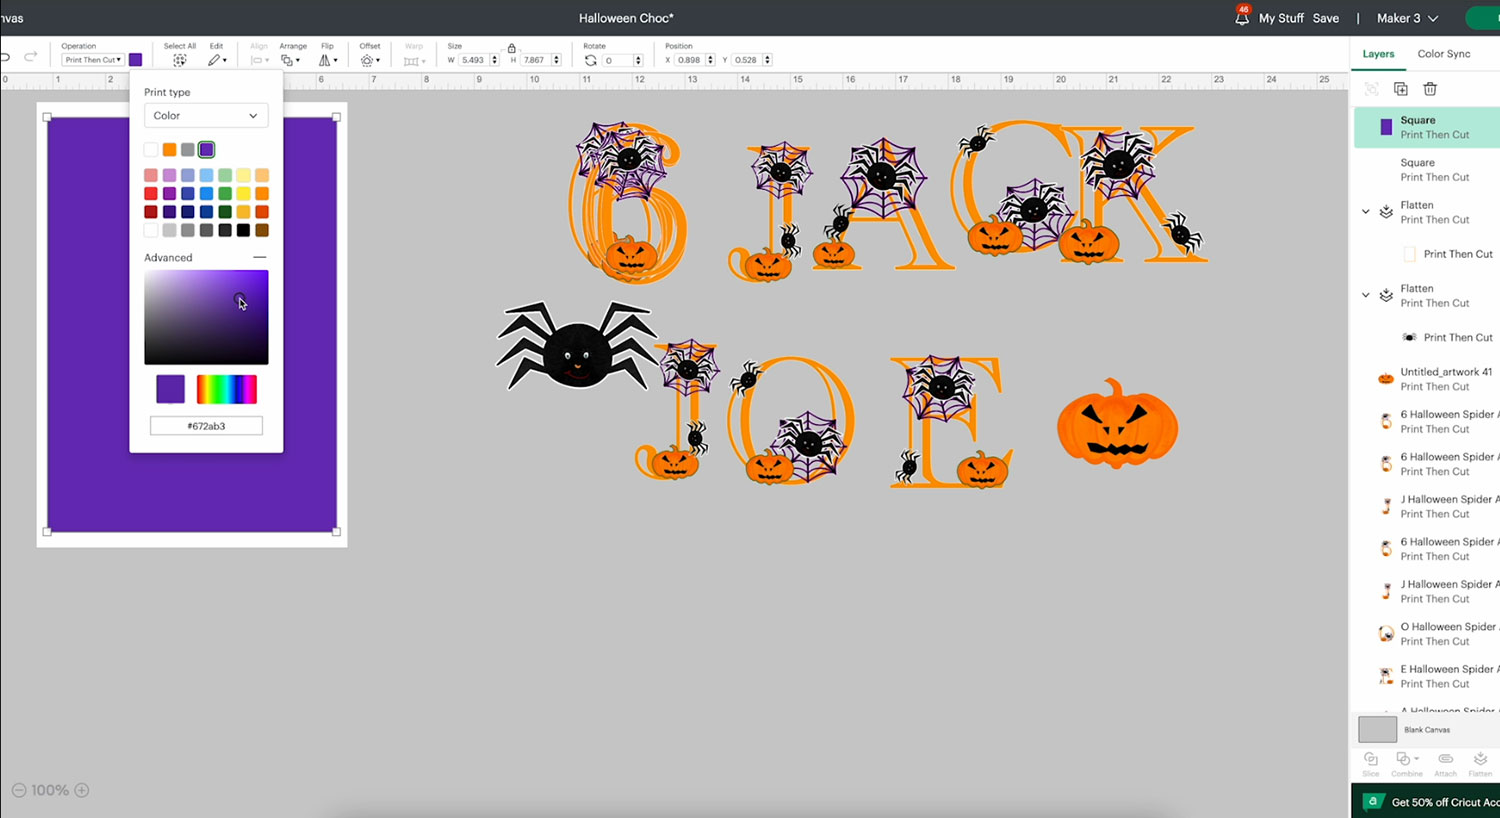Viewport: 1500px width, 818px height.
Task: Delete layer using the trash icon
Action: tap(1430, 89)
